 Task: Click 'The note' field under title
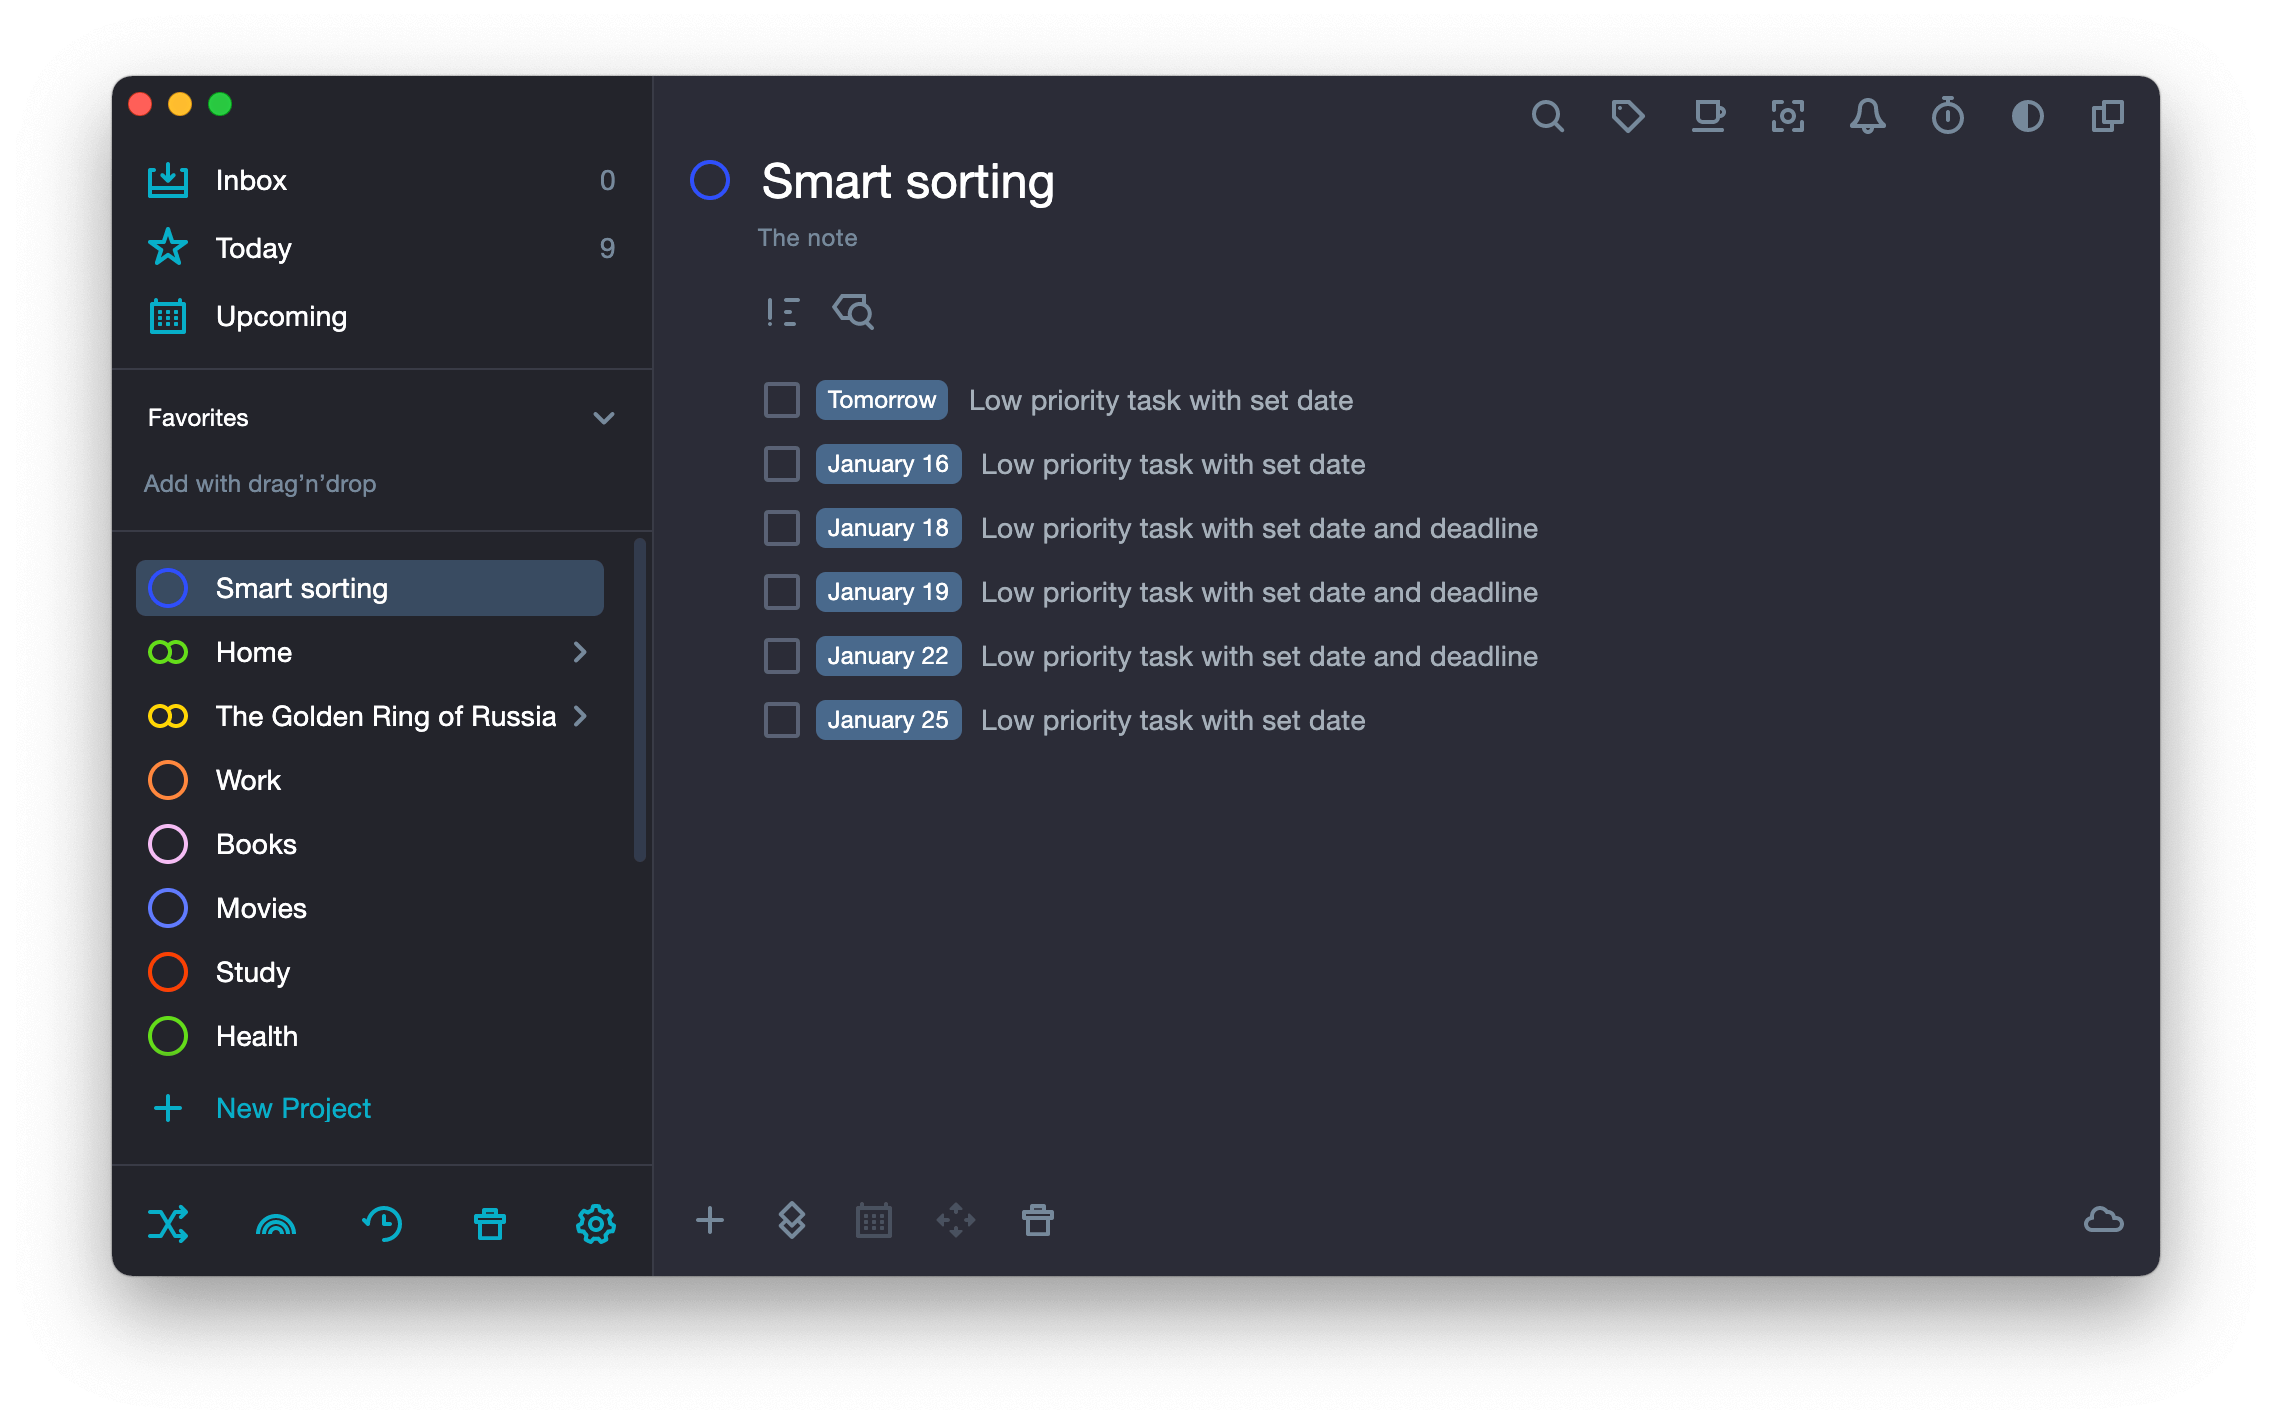807,238
